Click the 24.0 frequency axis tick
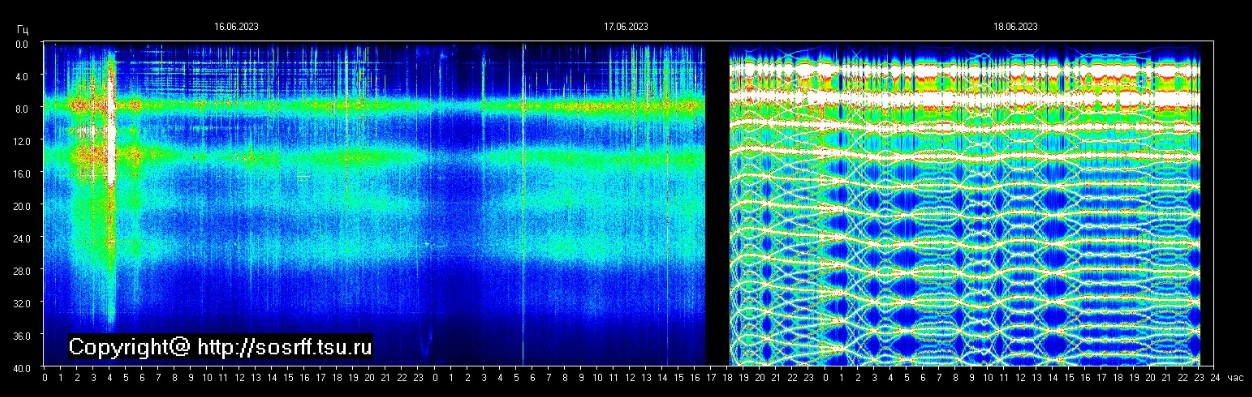This screenshot has height=397, width=1252. [x=22, y=238]
